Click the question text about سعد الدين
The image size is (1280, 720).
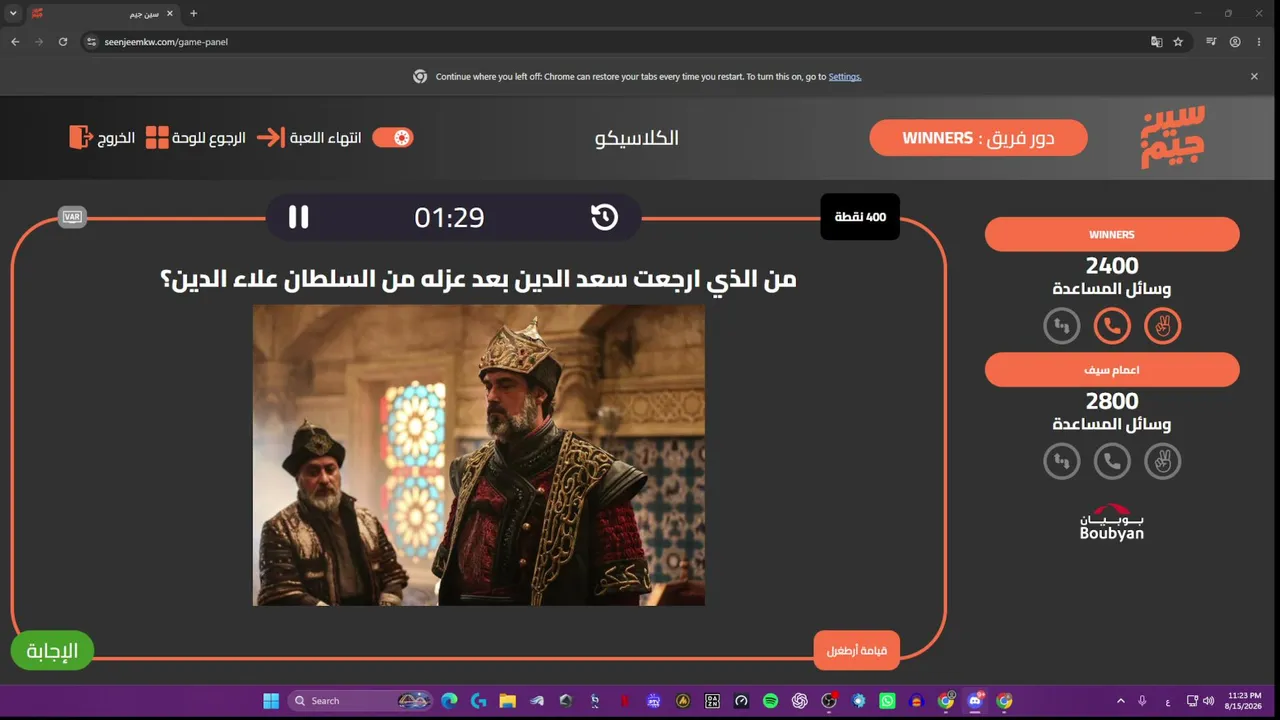[478, 279]
